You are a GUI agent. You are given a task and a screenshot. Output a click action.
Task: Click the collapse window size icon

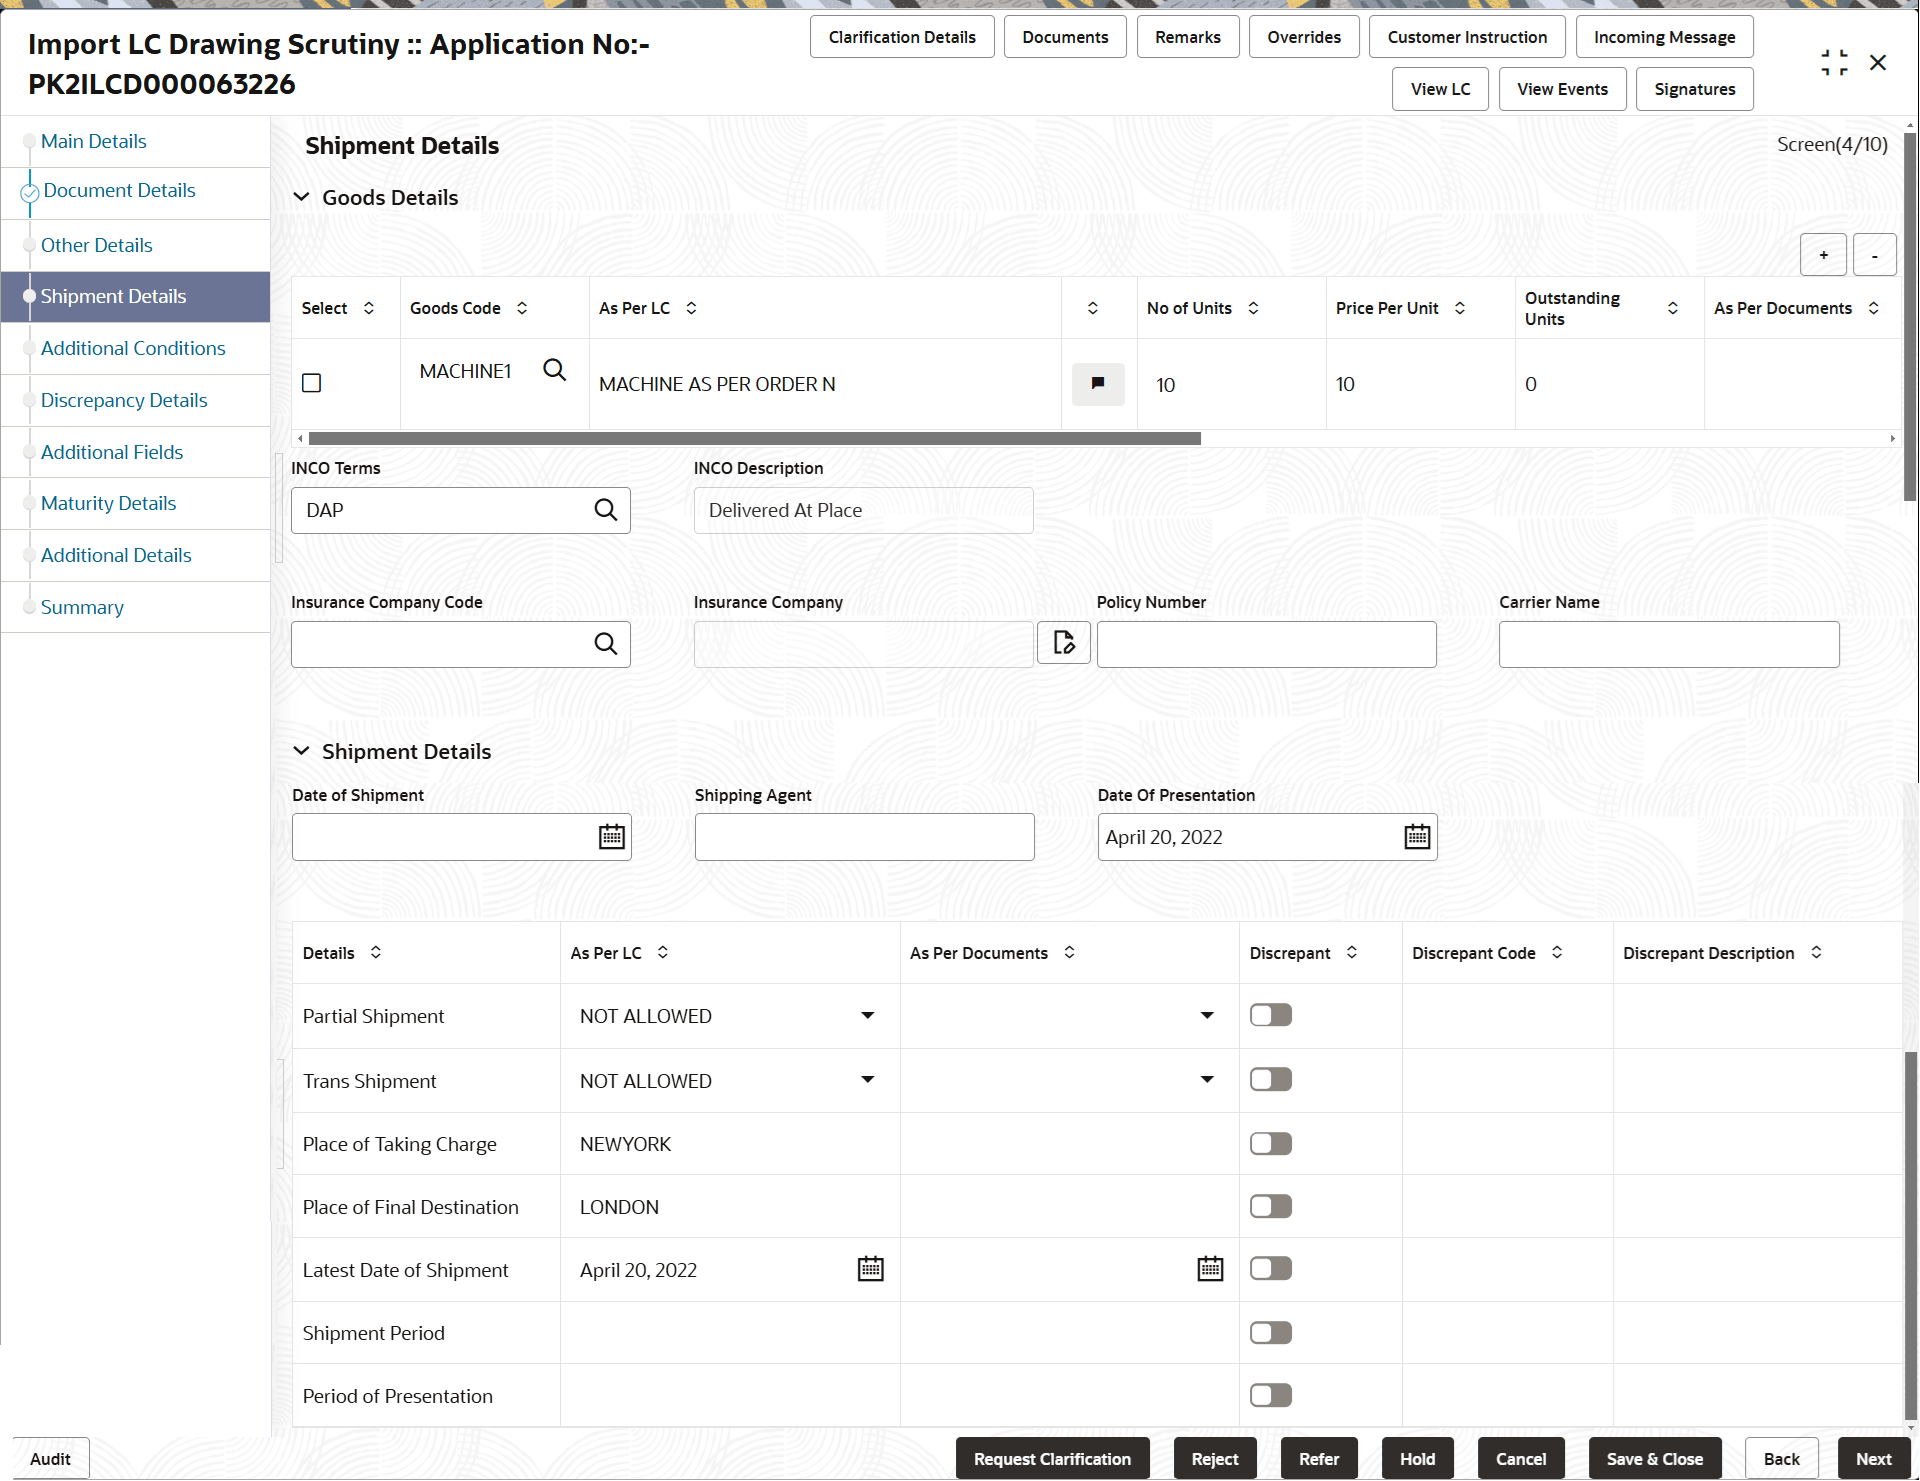point(1834,62)
